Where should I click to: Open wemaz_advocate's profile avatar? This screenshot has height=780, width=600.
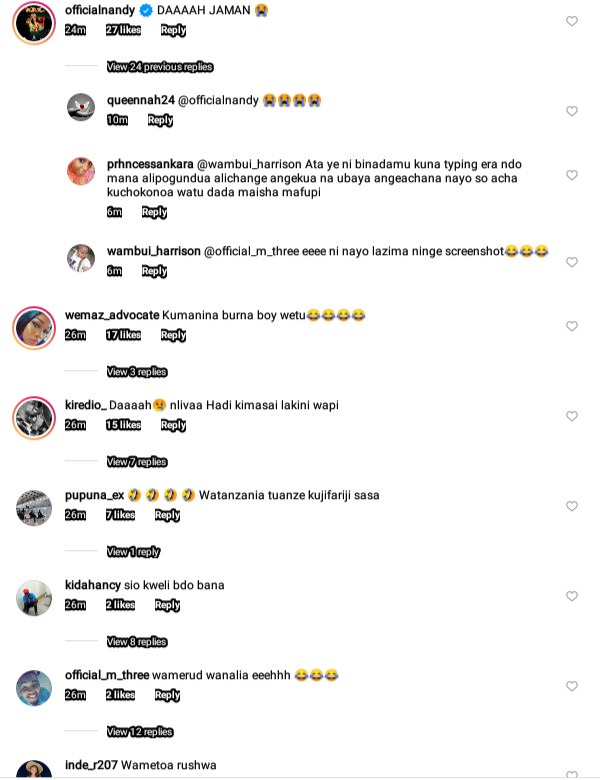click(x=34, y=328)
